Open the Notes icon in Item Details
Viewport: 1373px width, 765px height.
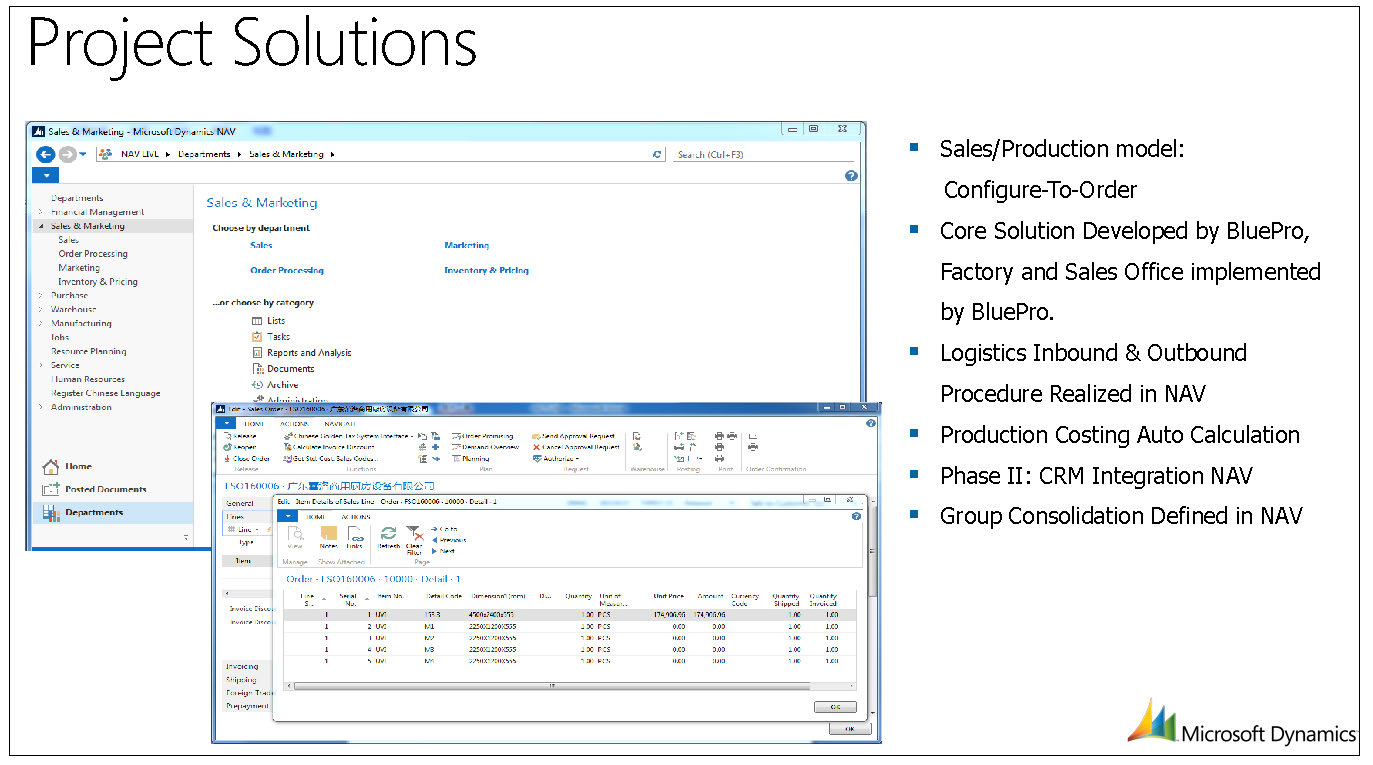click(x=328, y=536)
